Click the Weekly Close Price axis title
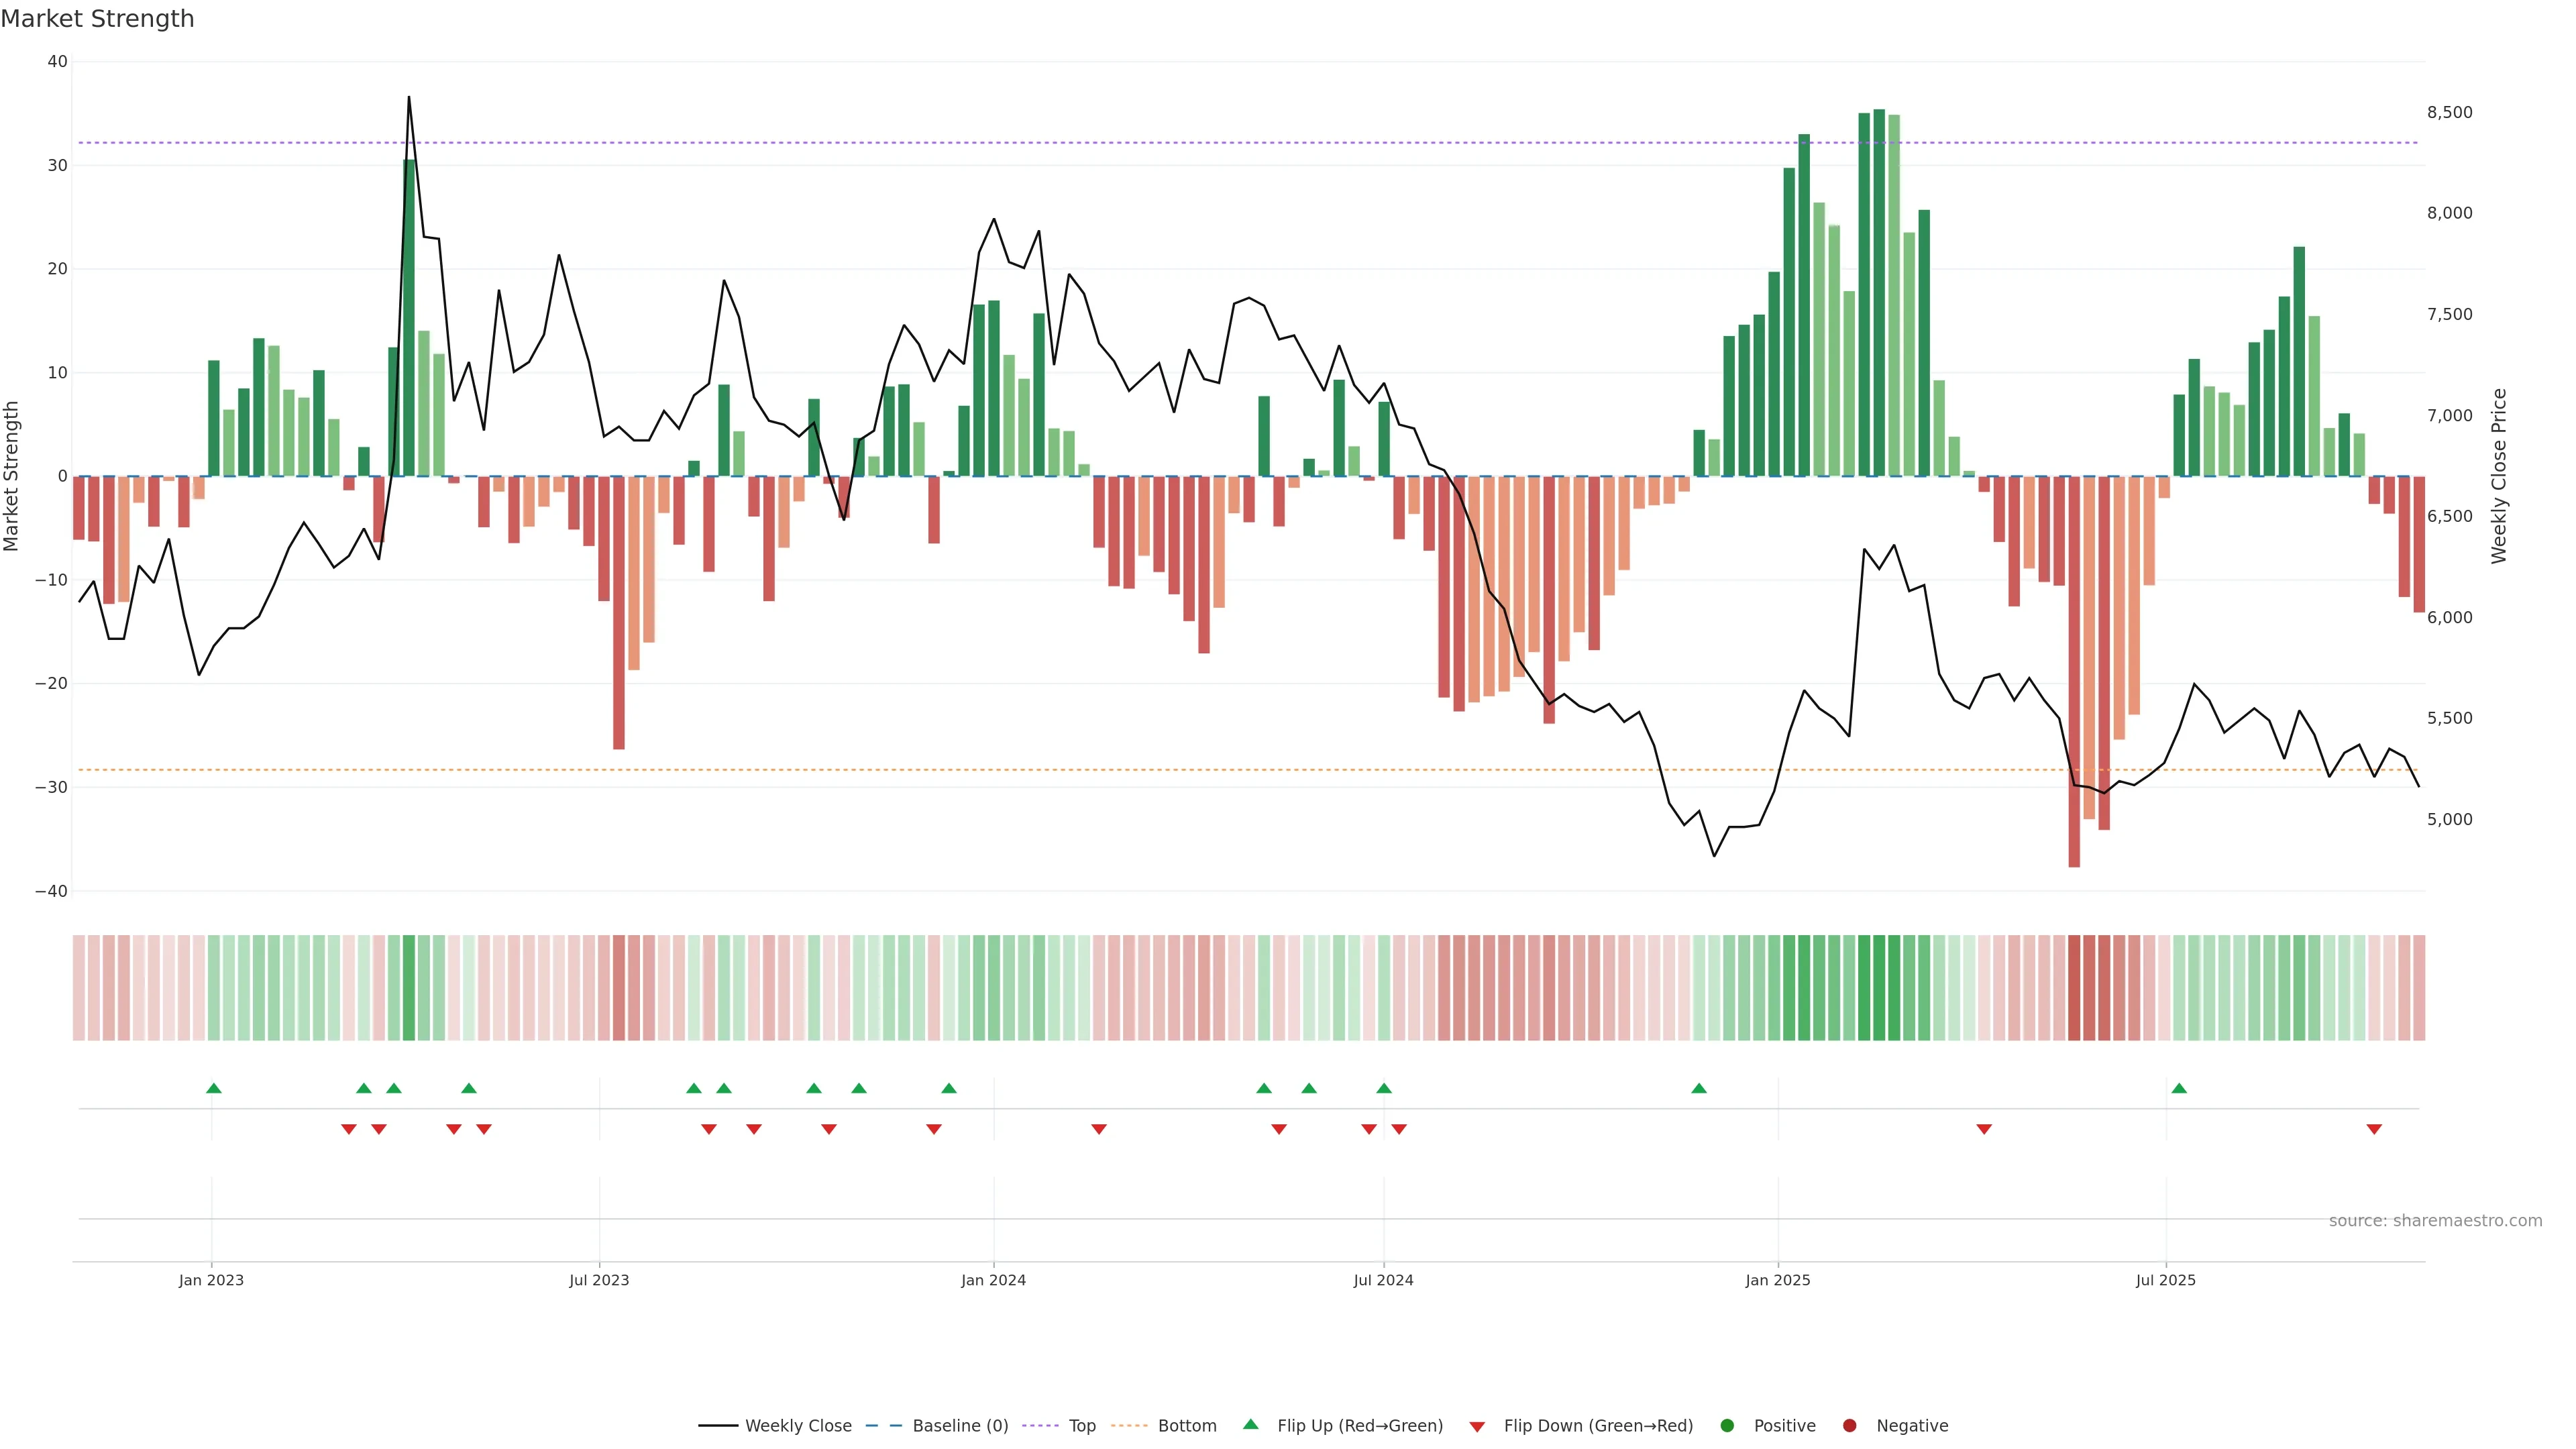This screenshot has height=1449, width=2576. (2499, 476)
